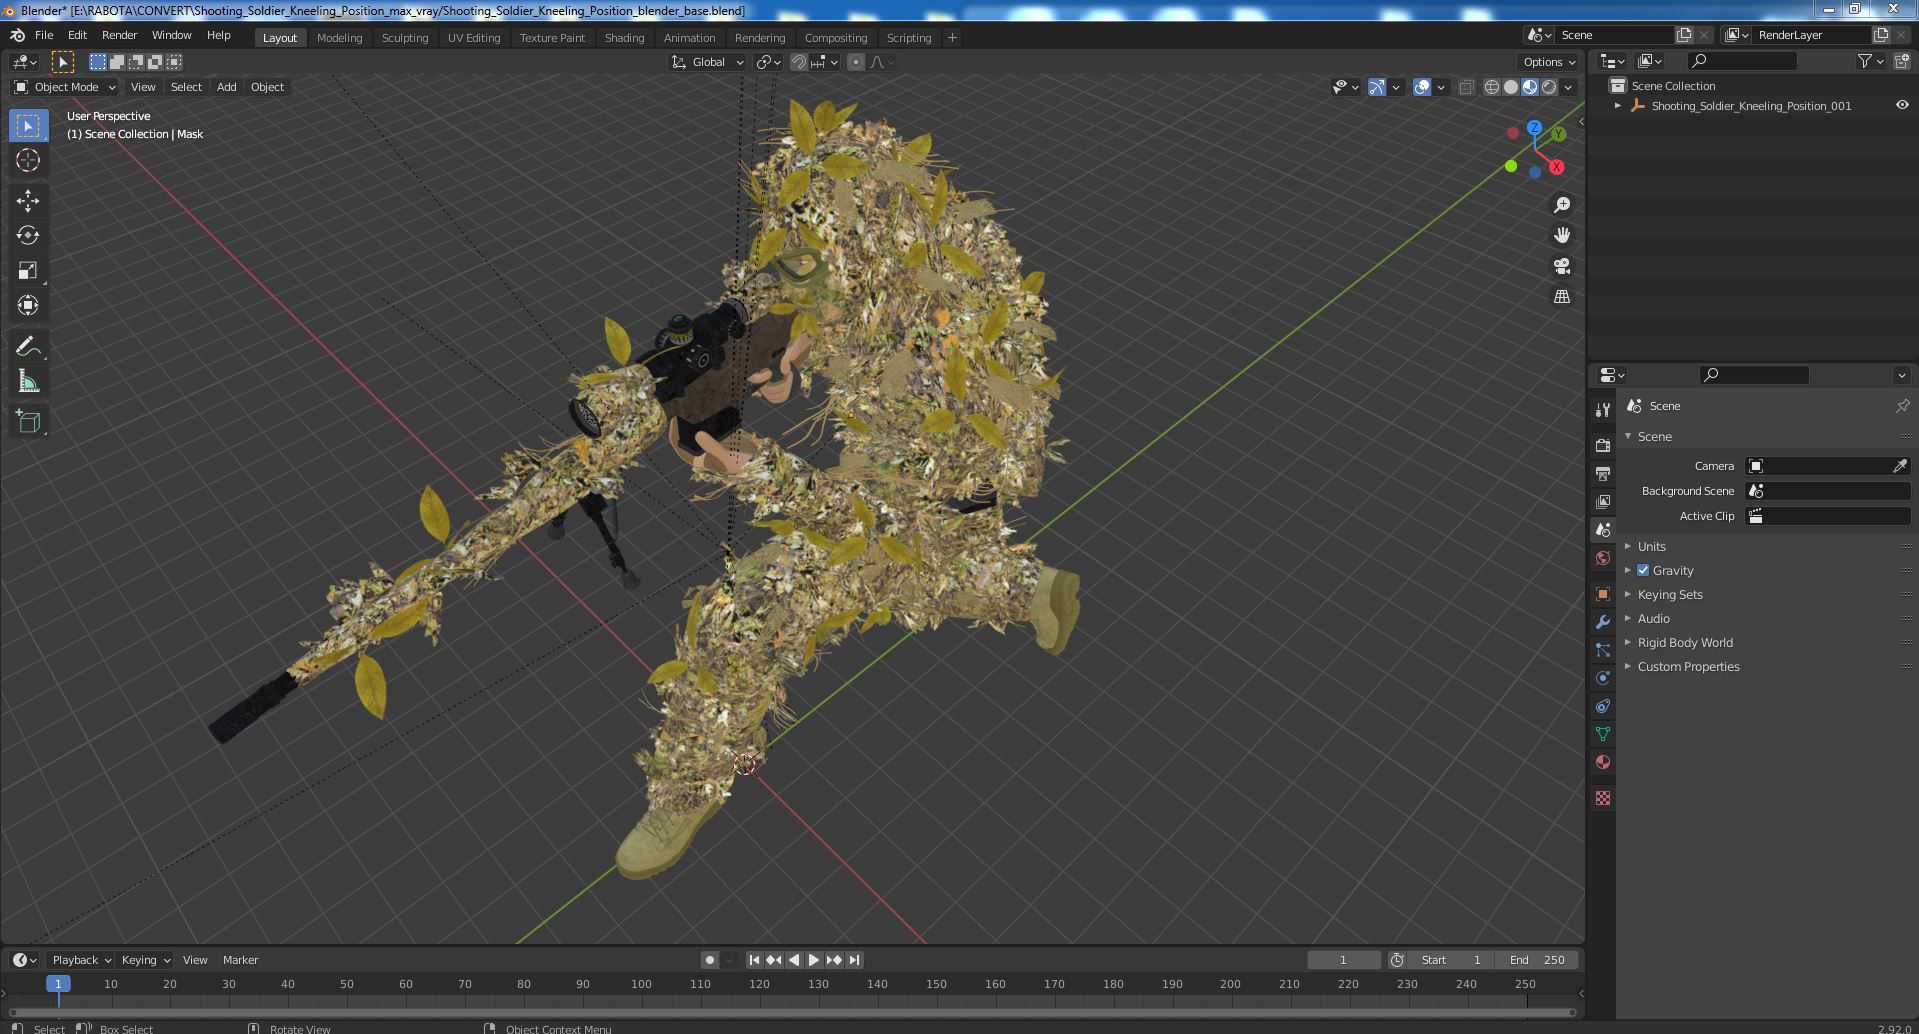Screen dimensions: 1919x1034
Task: Select the Move tool
Action: (28, 201)
